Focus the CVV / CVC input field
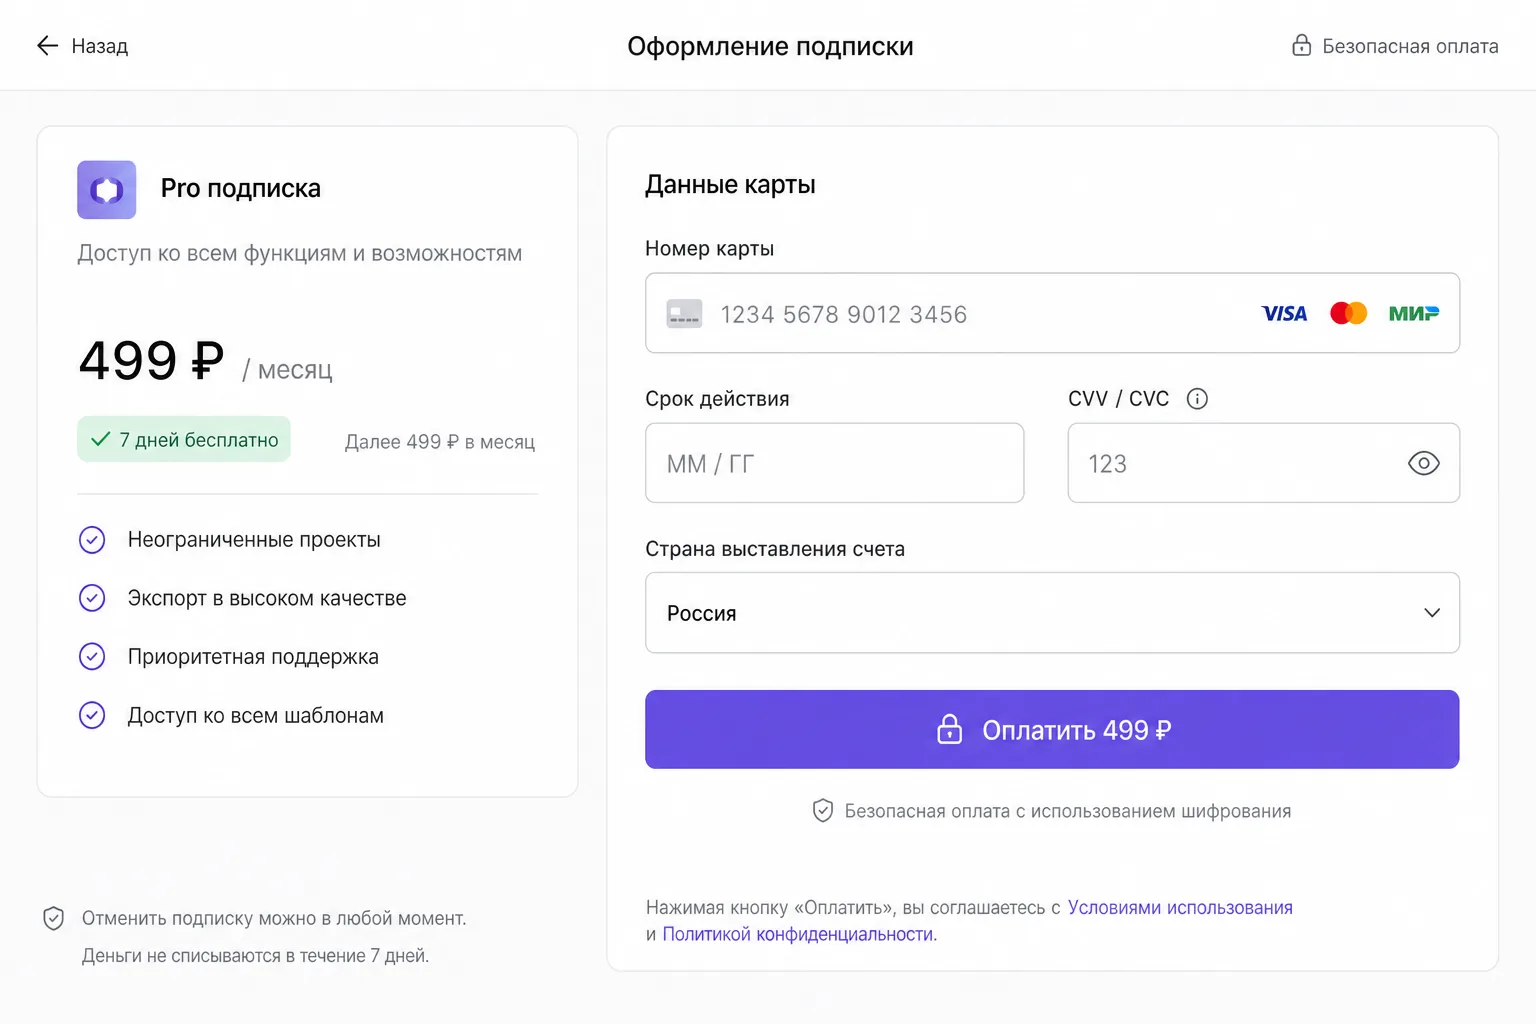Image resolution: width=1536 pixels, height=1024 pixels. (1263, 463)
